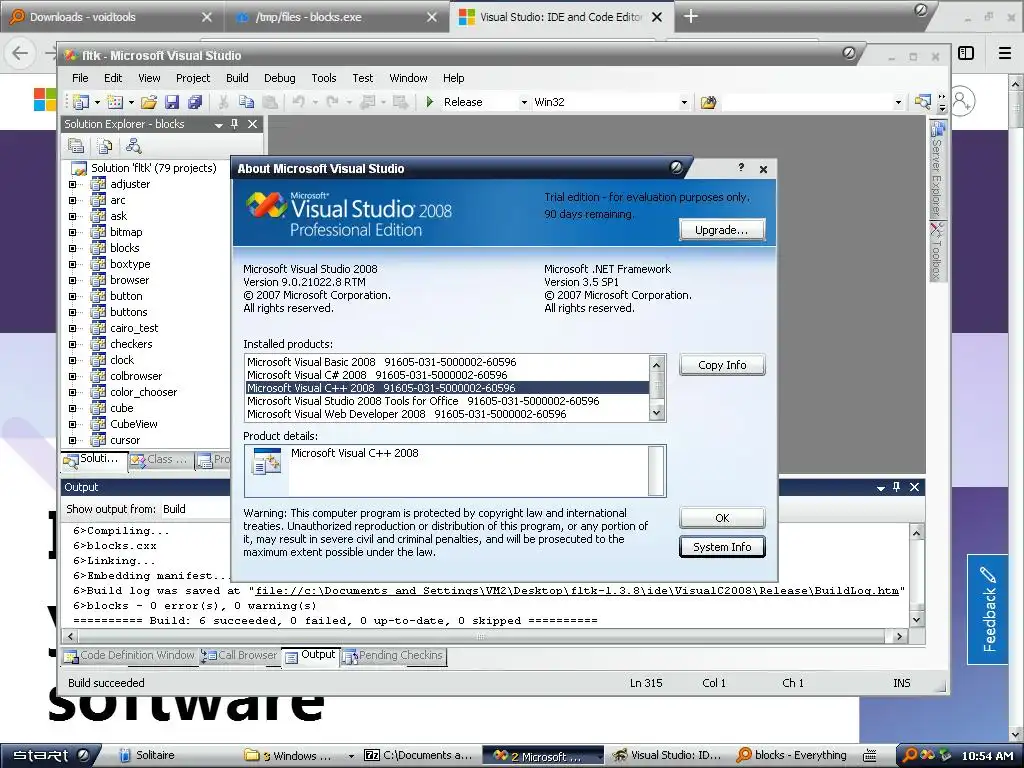Click the Open File folder icon
The width and height of the screenshot is (1024, 768).
[x=149, y=102]
